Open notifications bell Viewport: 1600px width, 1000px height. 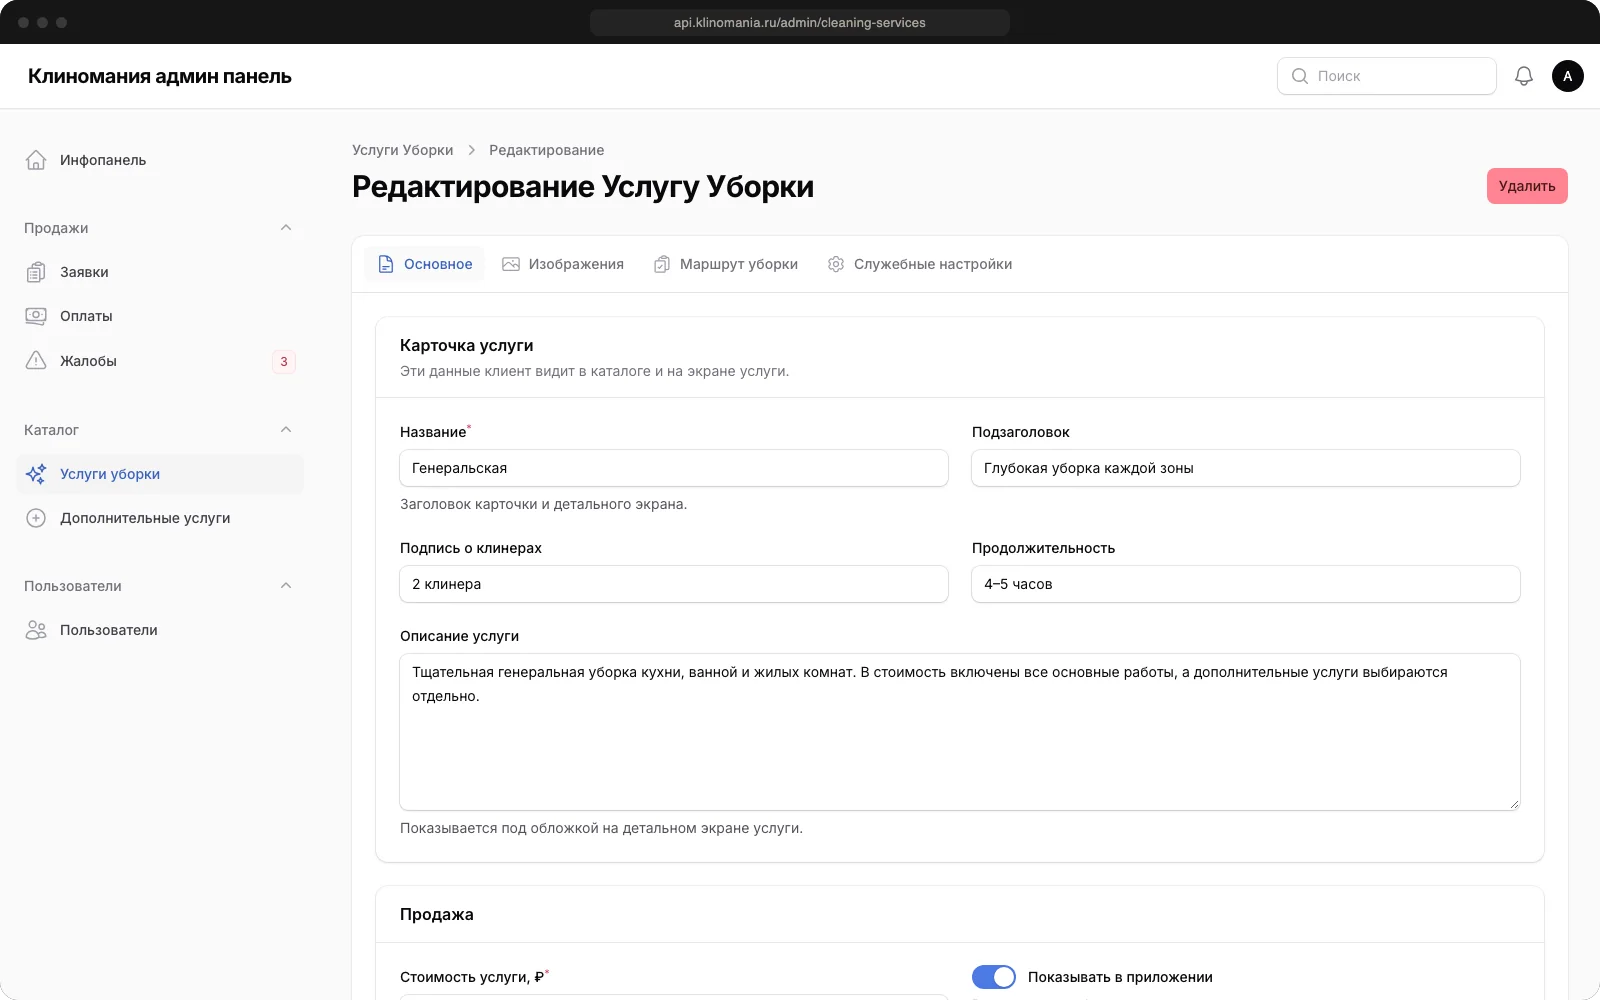1524,76
